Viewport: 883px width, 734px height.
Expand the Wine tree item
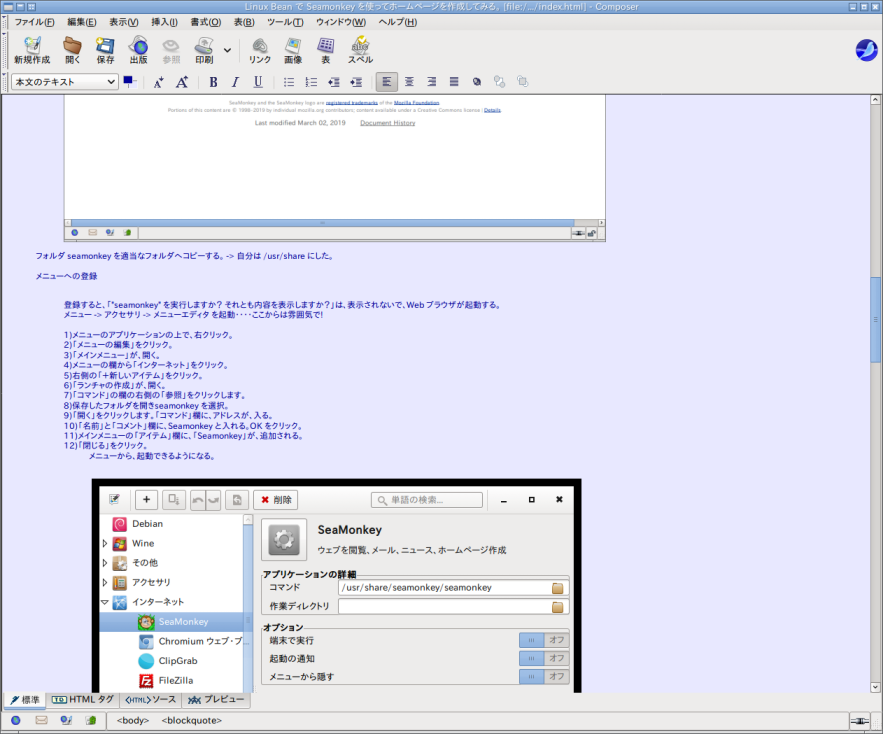tap(105, 544)
